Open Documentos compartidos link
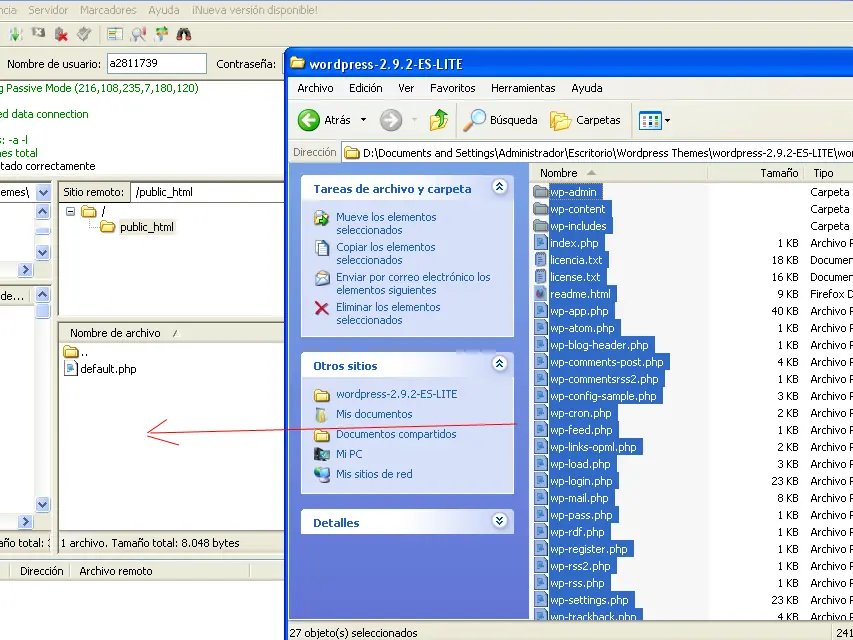 pos(396,434)
